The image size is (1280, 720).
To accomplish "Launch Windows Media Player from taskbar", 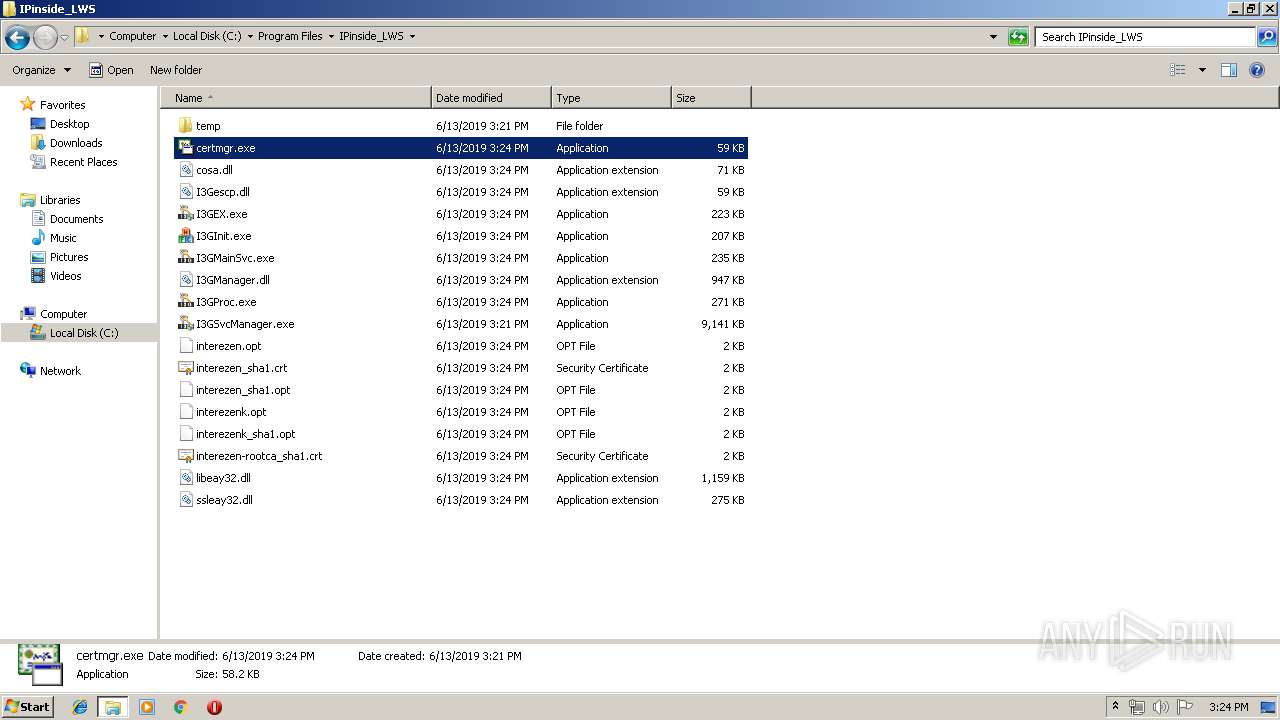I will (147, 707).
